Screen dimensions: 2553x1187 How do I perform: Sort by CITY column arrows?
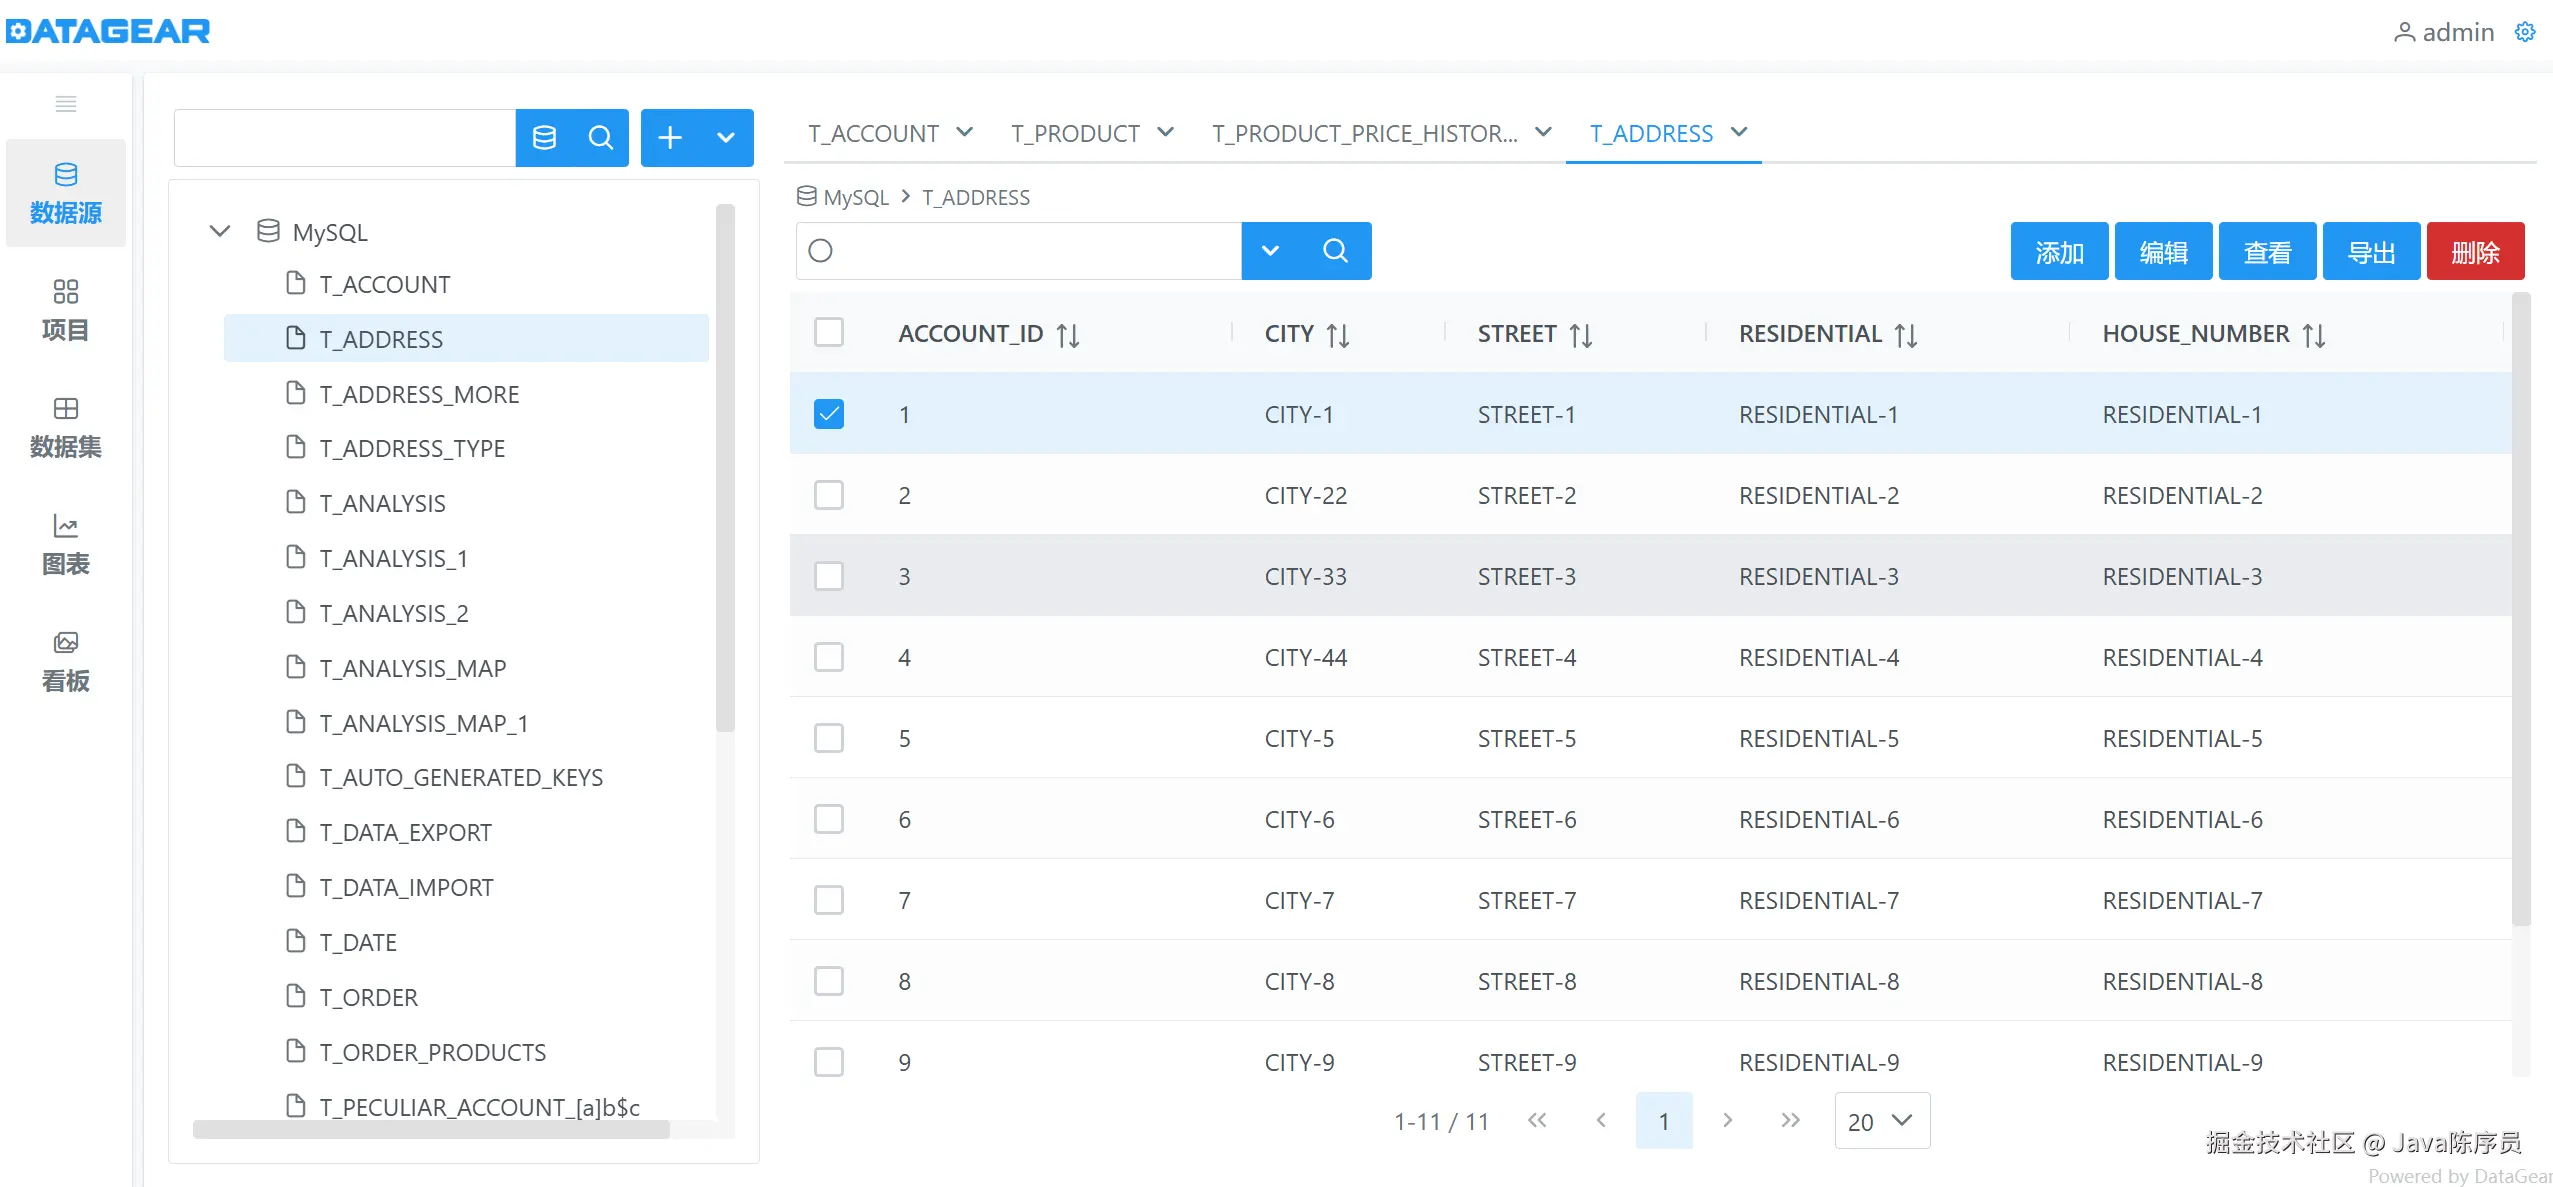point(1338,335)
